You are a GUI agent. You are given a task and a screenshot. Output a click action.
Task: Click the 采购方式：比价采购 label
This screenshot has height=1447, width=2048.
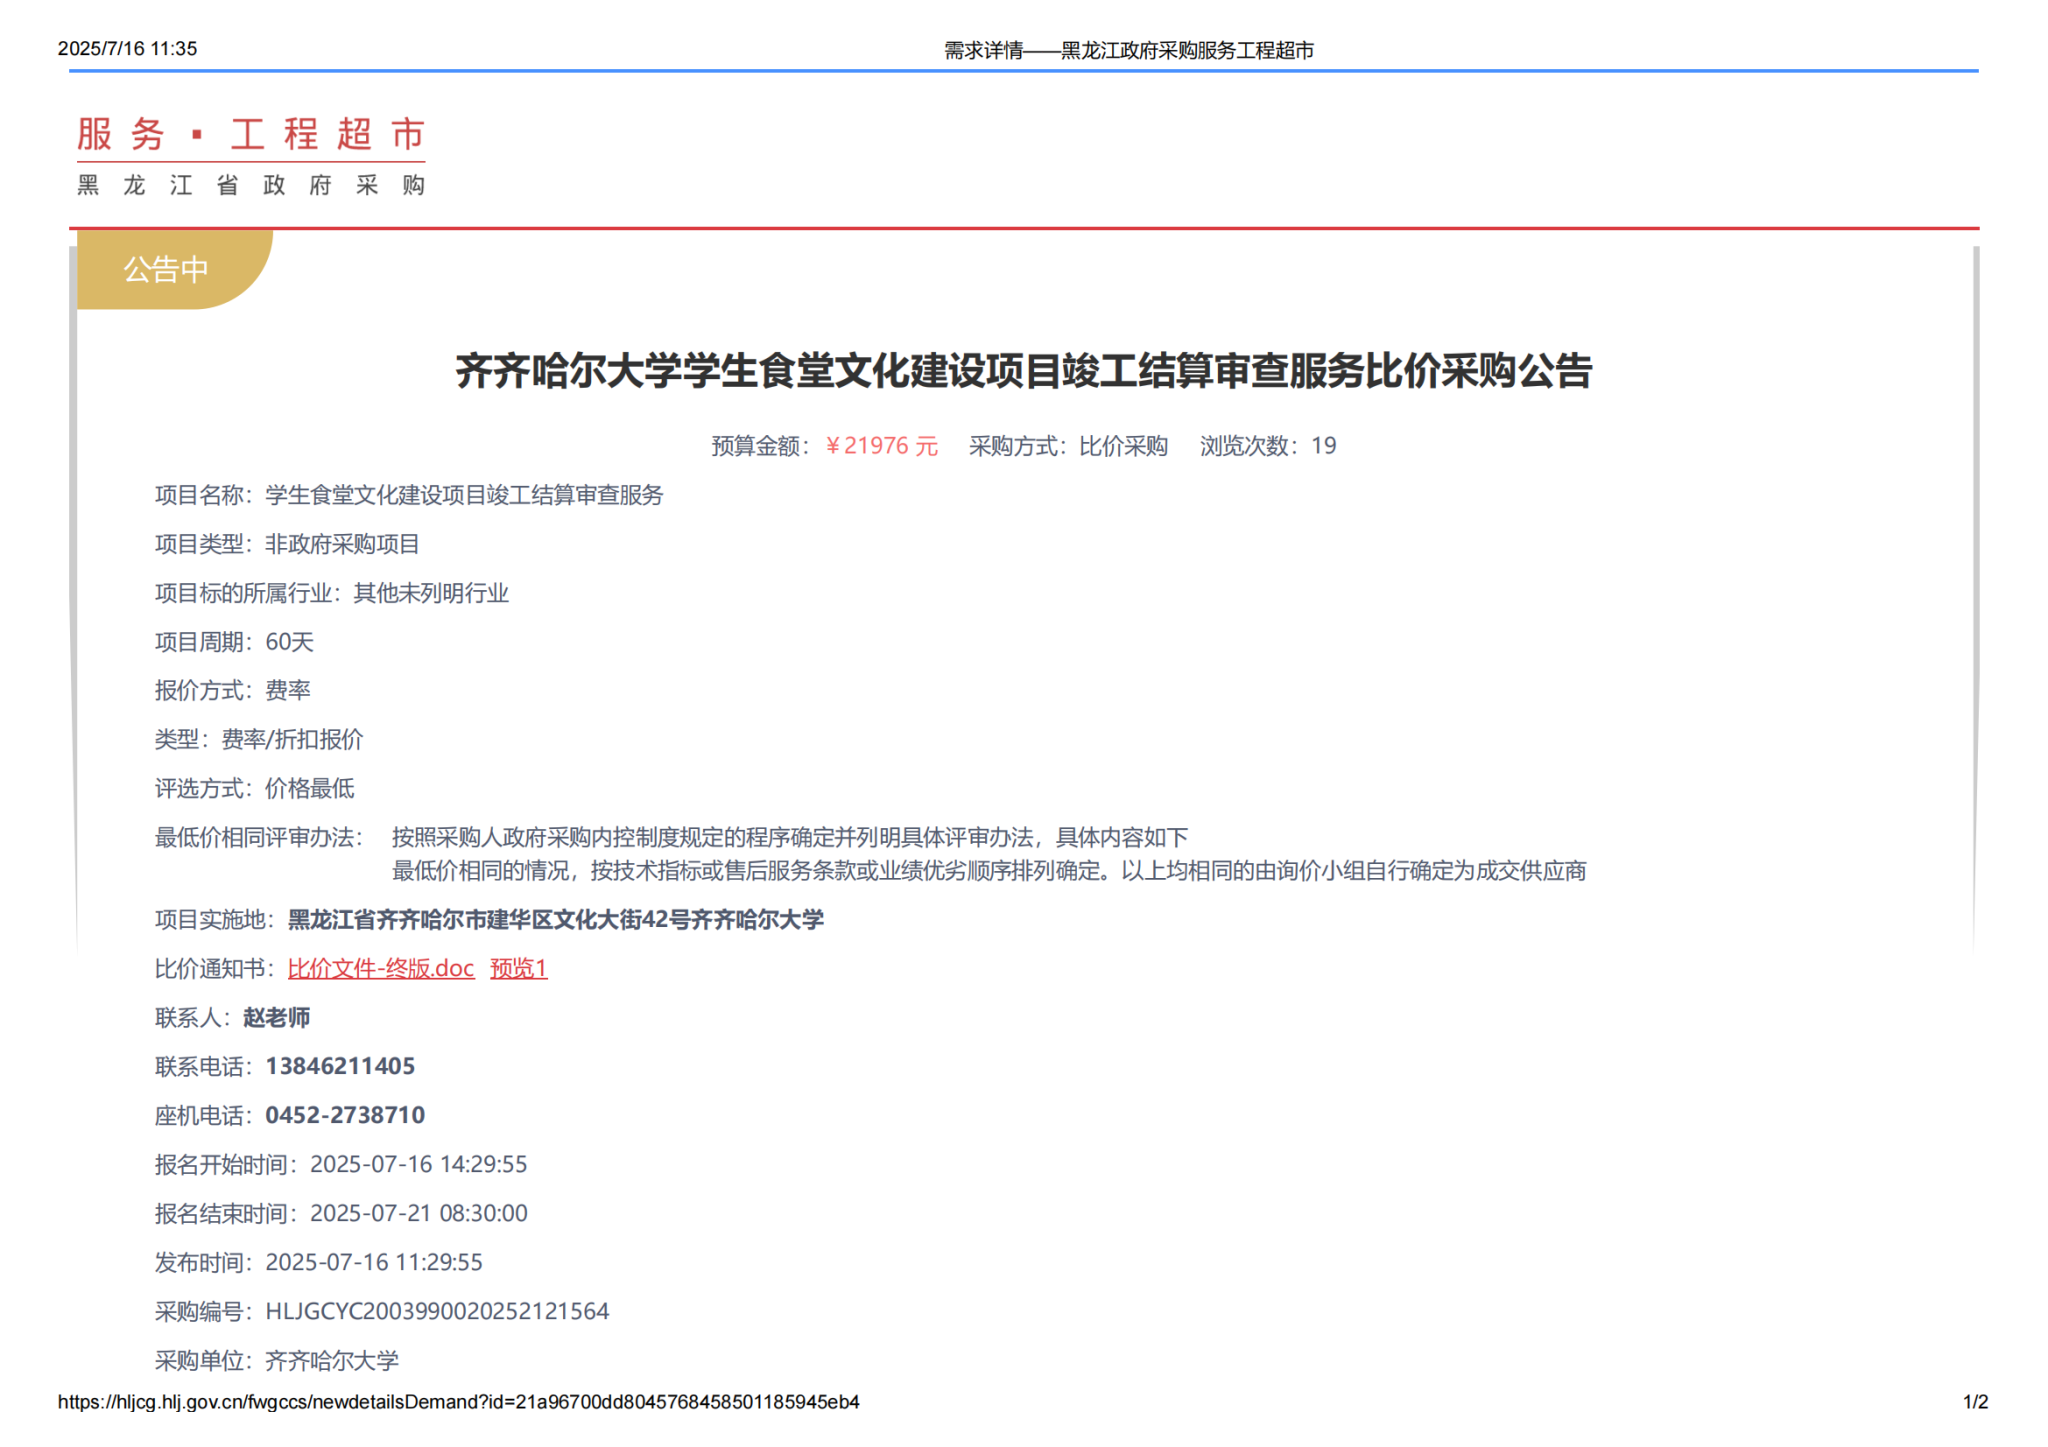tap(1068, 446)
